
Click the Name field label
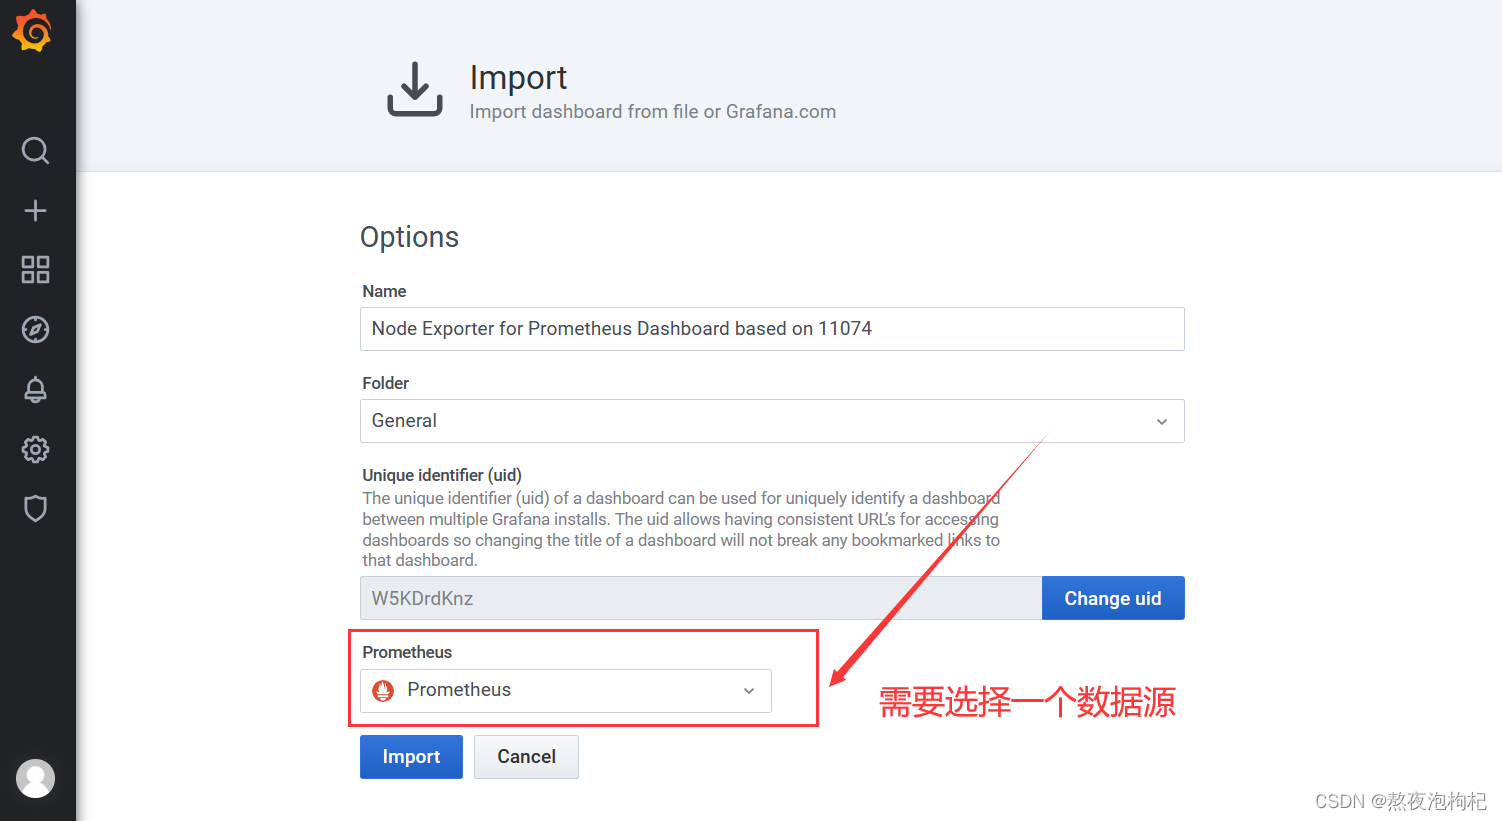point(384,291)
